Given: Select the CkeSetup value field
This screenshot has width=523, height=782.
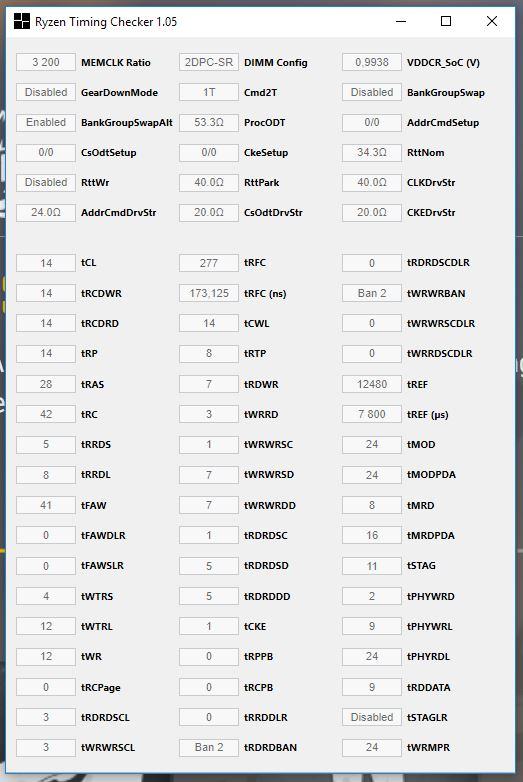Looking at the screenshot, I should click(x=209, y=152).
